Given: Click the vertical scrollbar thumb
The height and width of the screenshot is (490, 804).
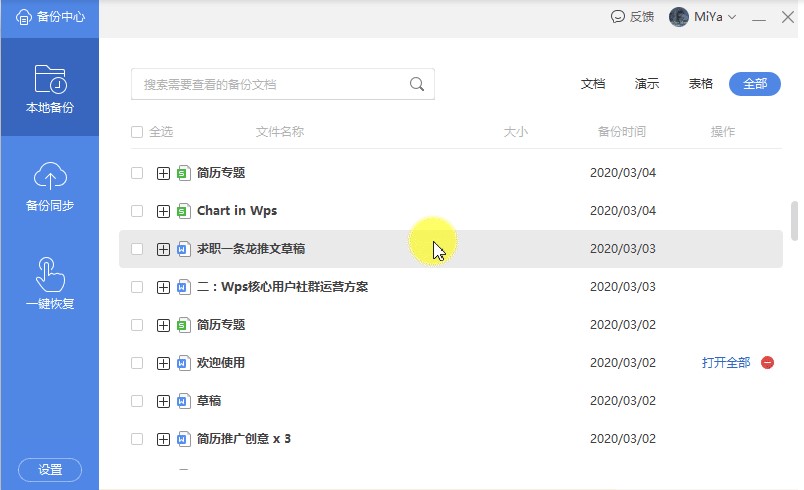Looking at the screenshot, I should point(795,220).
